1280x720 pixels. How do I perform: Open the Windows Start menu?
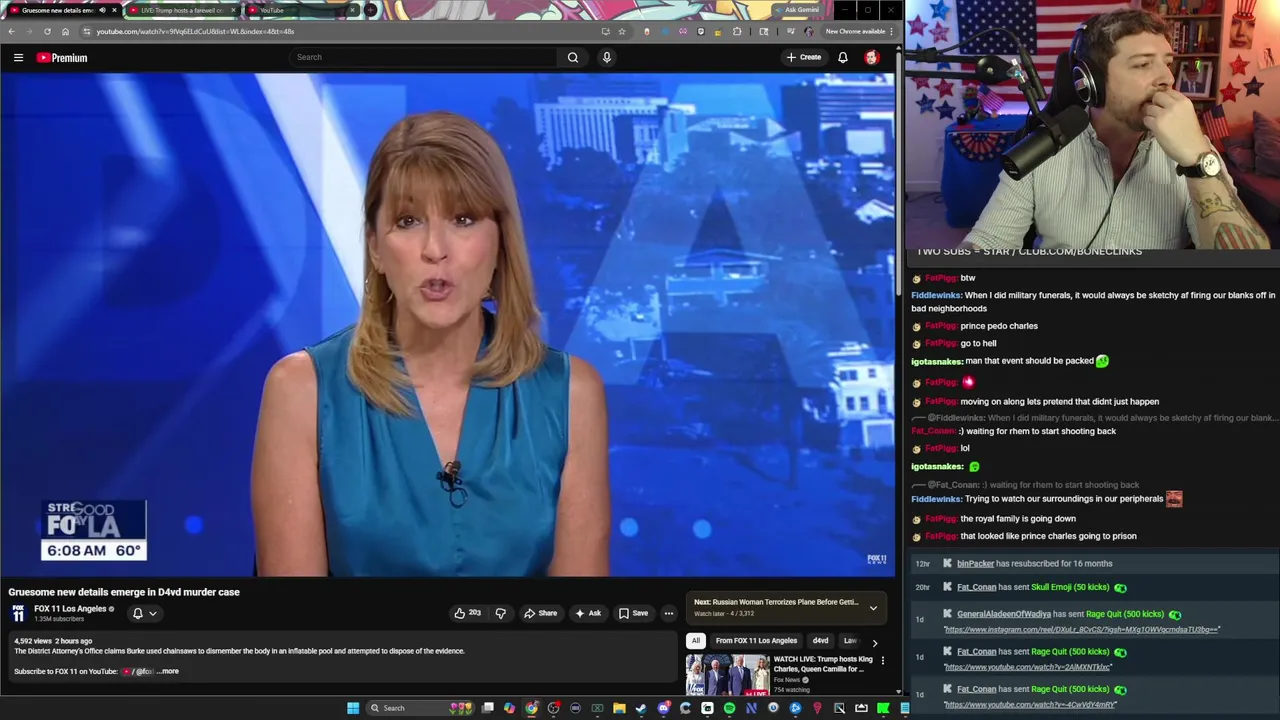point(353,708)
